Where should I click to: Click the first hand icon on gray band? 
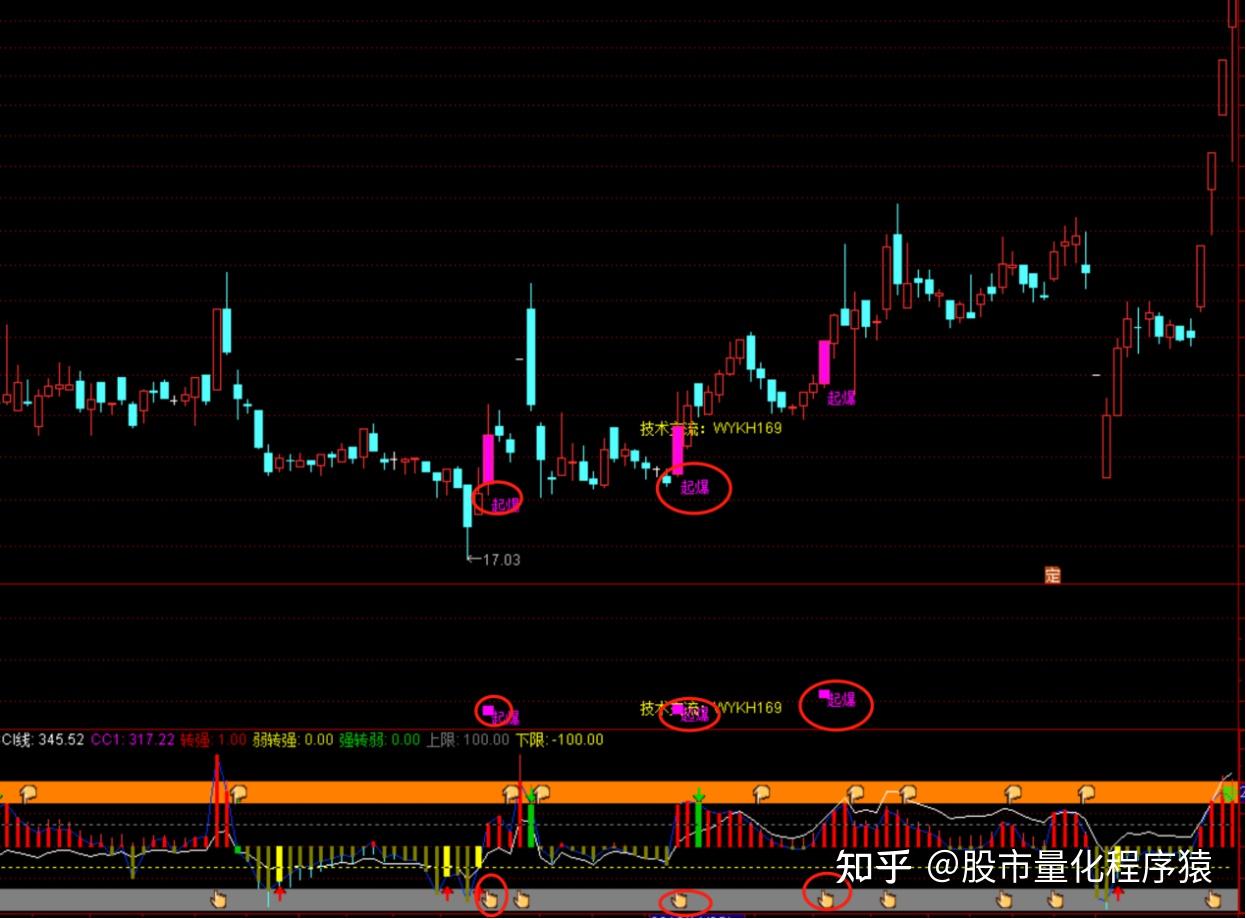coord(219,899)
